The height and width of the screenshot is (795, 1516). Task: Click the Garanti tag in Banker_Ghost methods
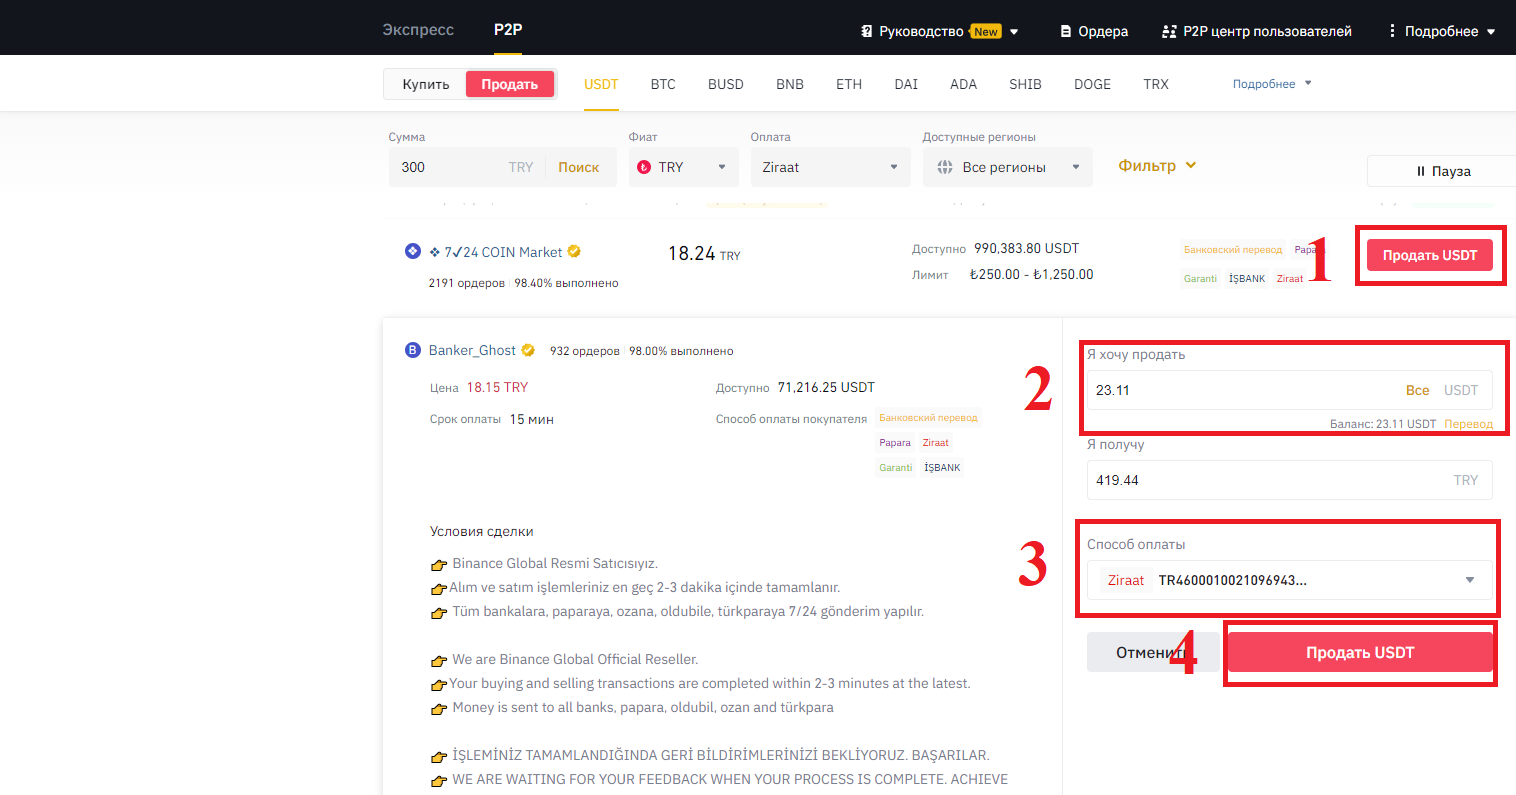click(x=896, y=467)
